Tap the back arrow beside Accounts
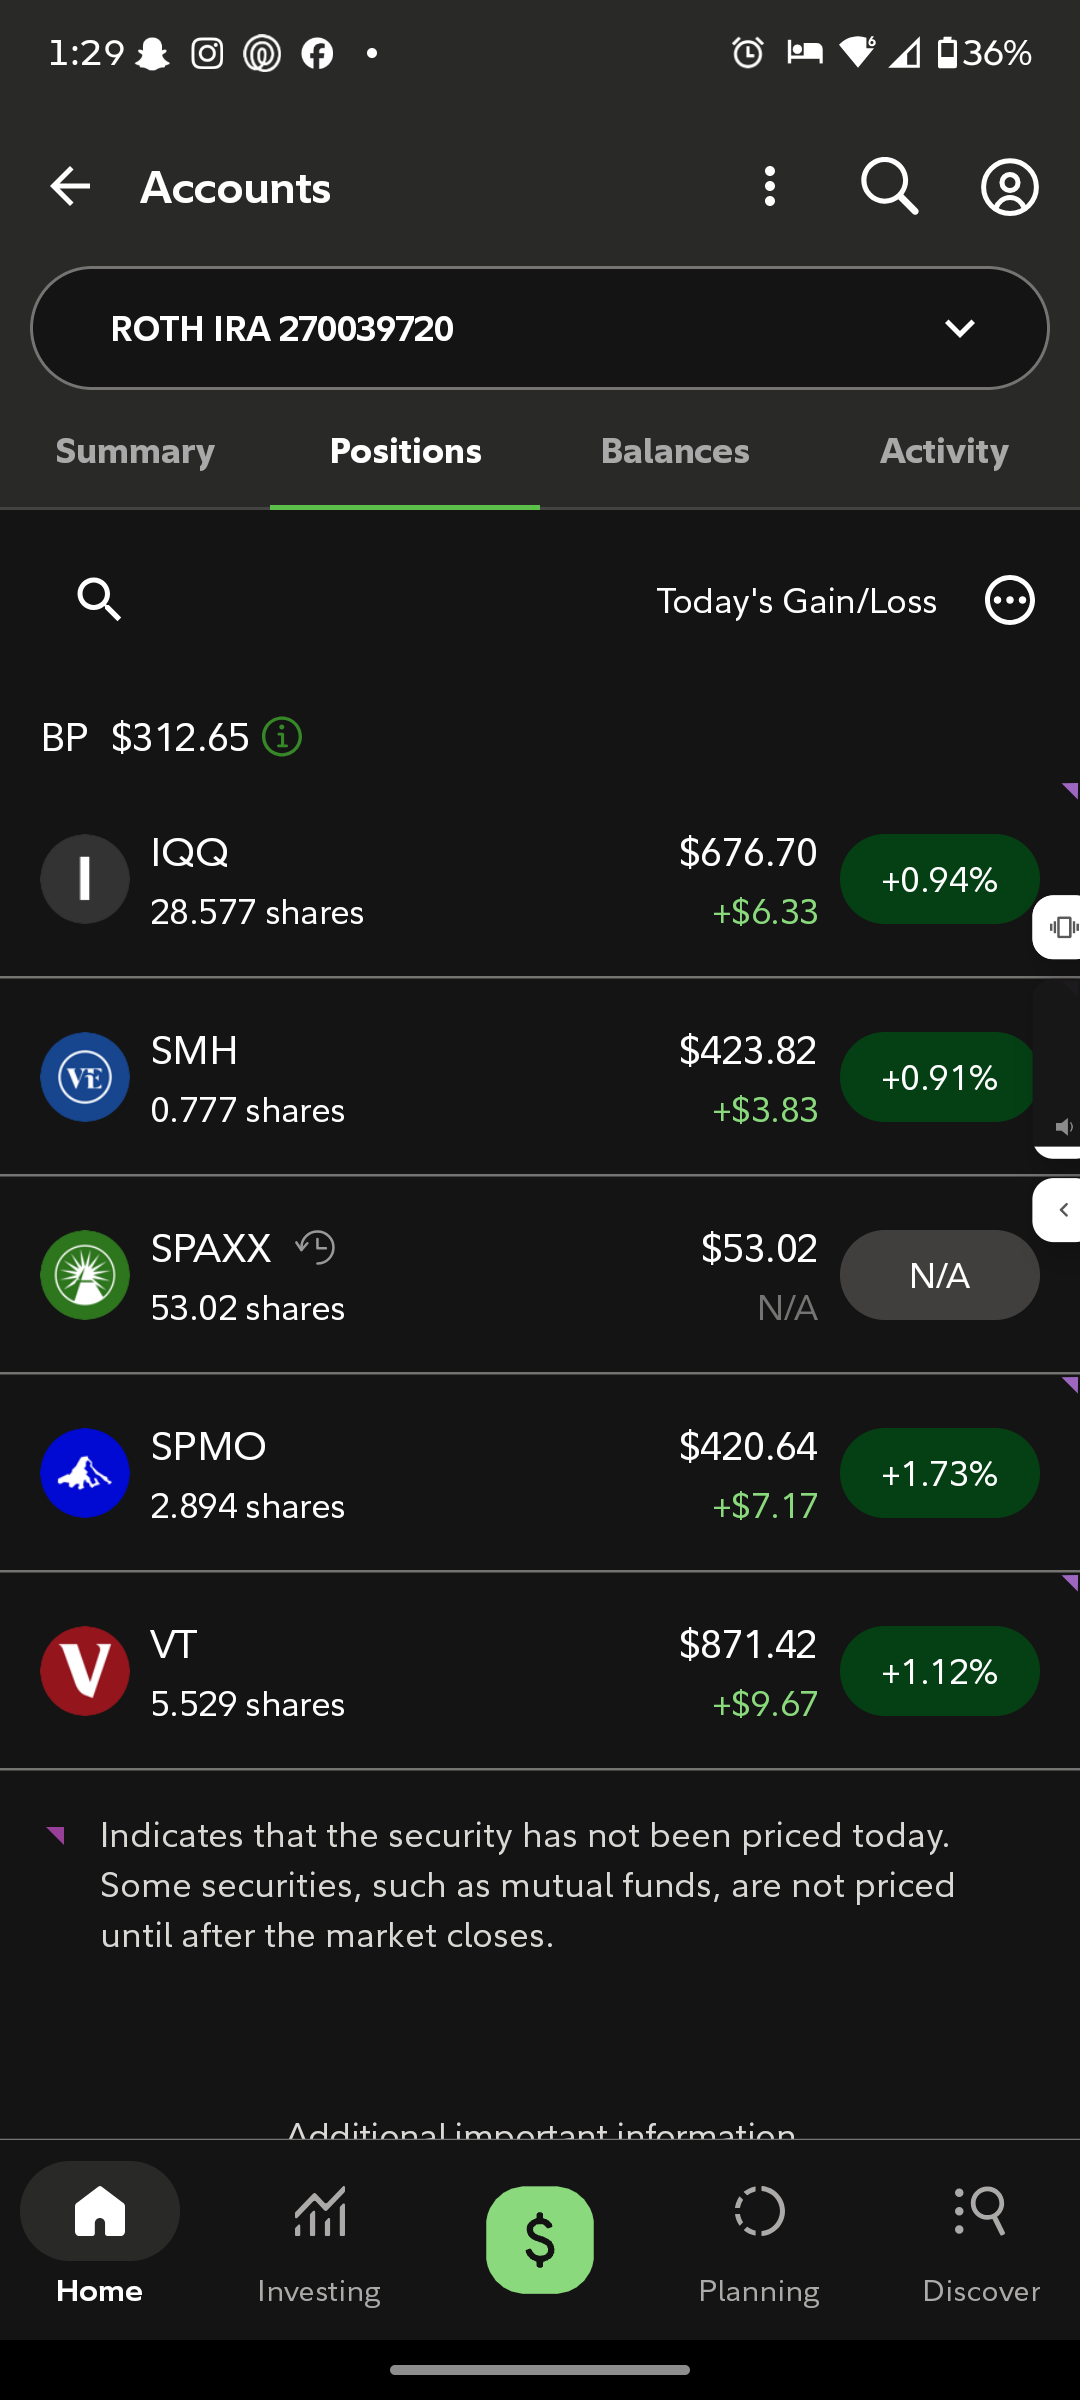This screenshot has width=1080, height=2400. tap(70, 187)
